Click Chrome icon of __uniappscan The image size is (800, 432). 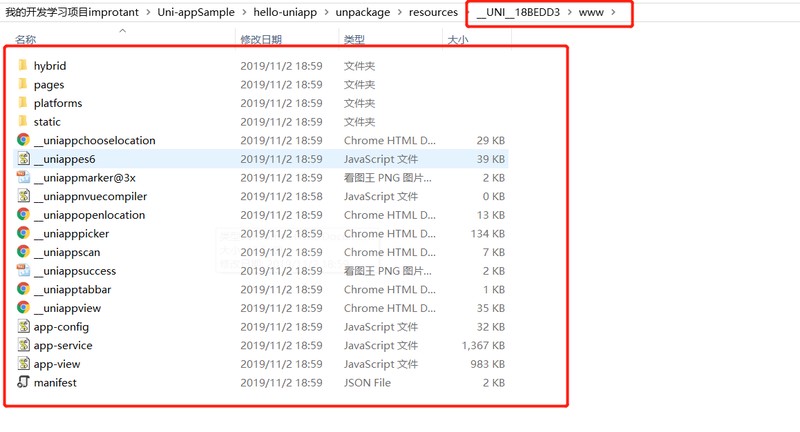23,251
